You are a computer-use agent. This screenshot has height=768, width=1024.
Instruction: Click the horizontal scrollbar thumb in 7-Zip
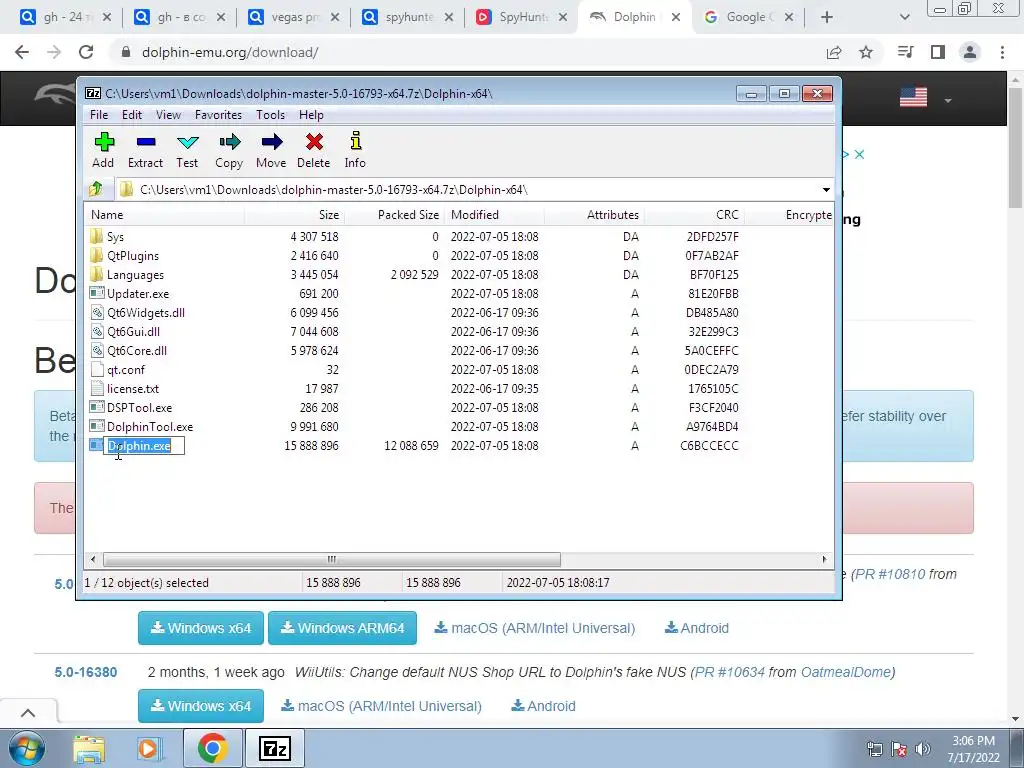pyautogui.click(x=332, y=560)
